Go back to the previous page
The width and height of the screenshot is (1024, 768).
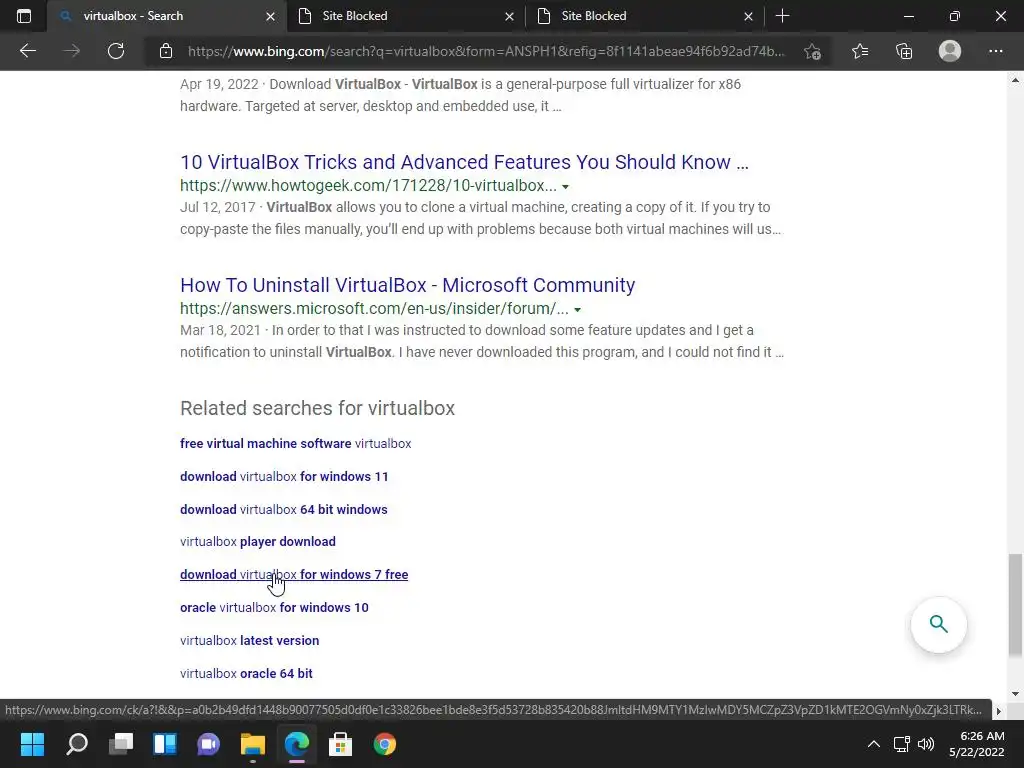point(27,51)
